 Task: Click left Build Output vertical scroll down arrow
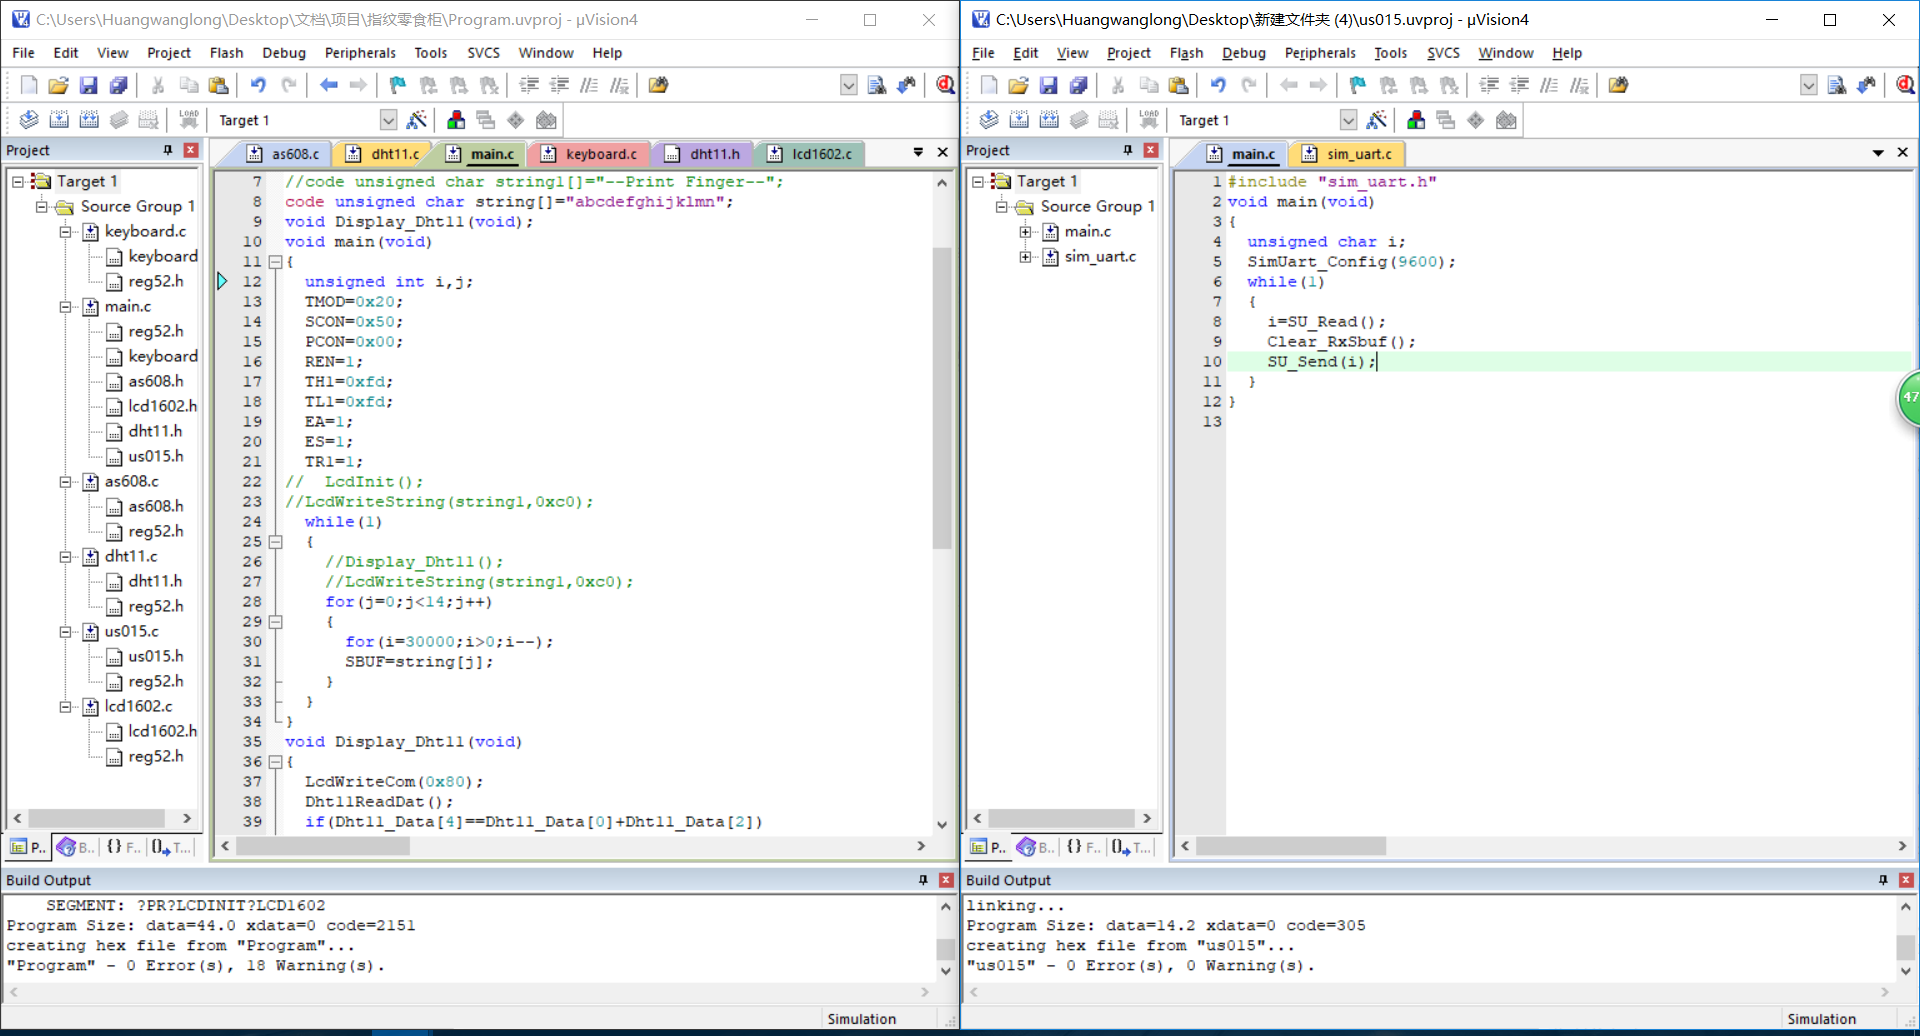(x=945, y=971)
